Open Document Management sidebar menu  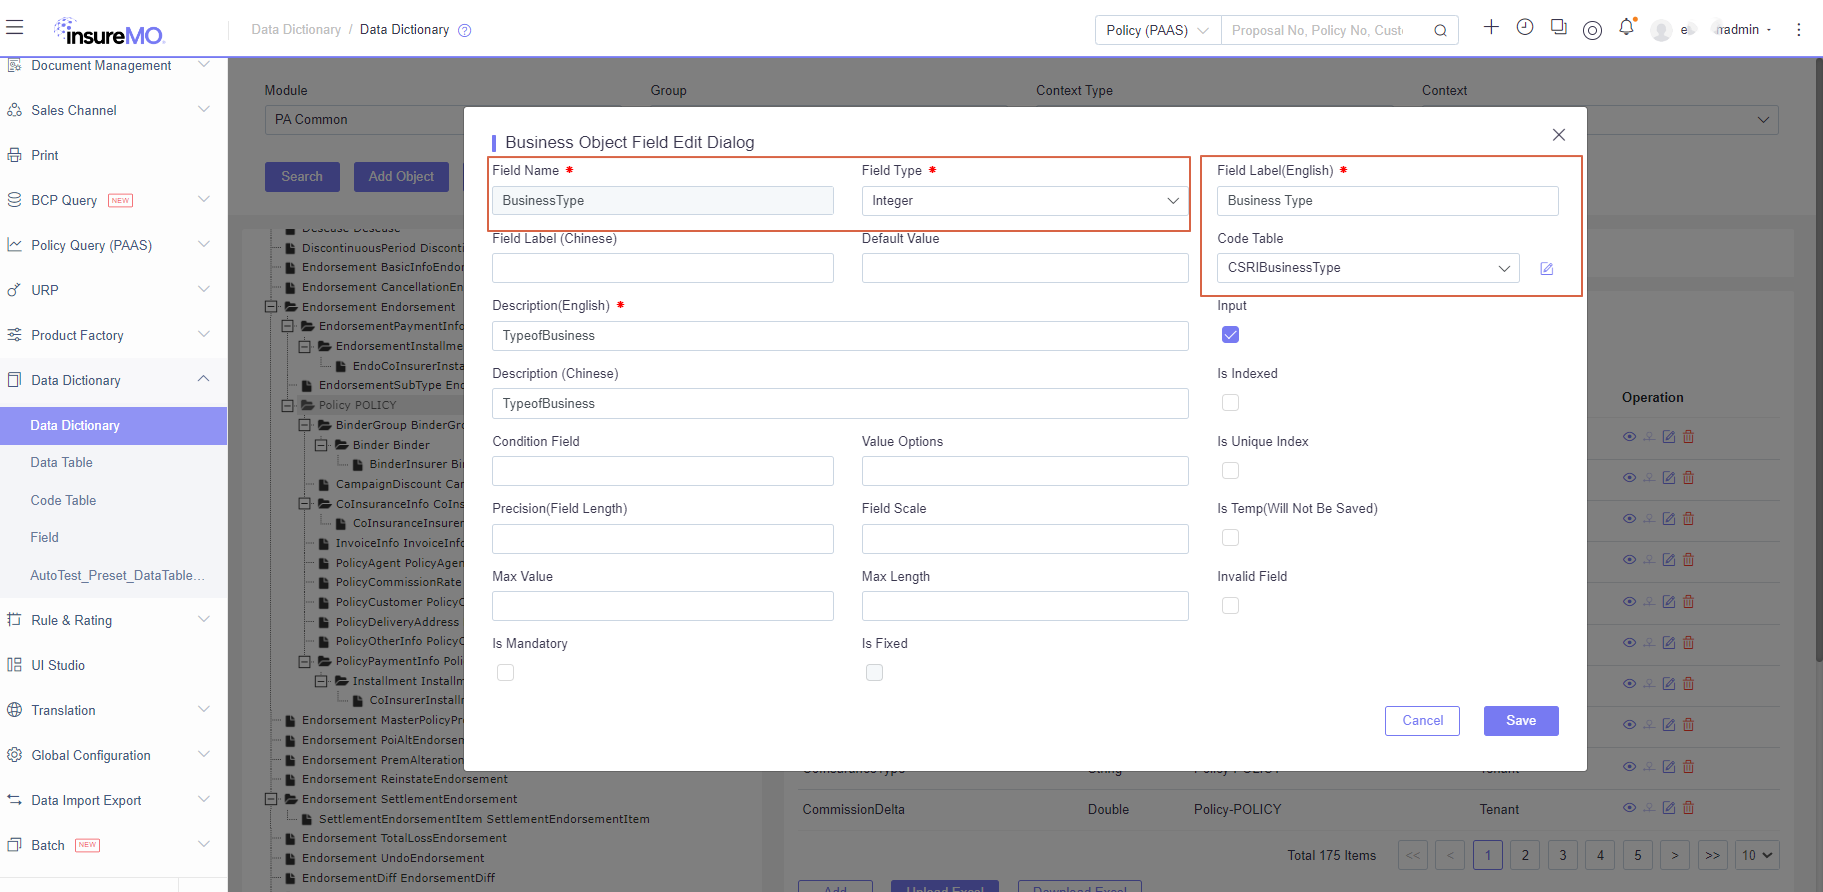click(x=113, y=66)
